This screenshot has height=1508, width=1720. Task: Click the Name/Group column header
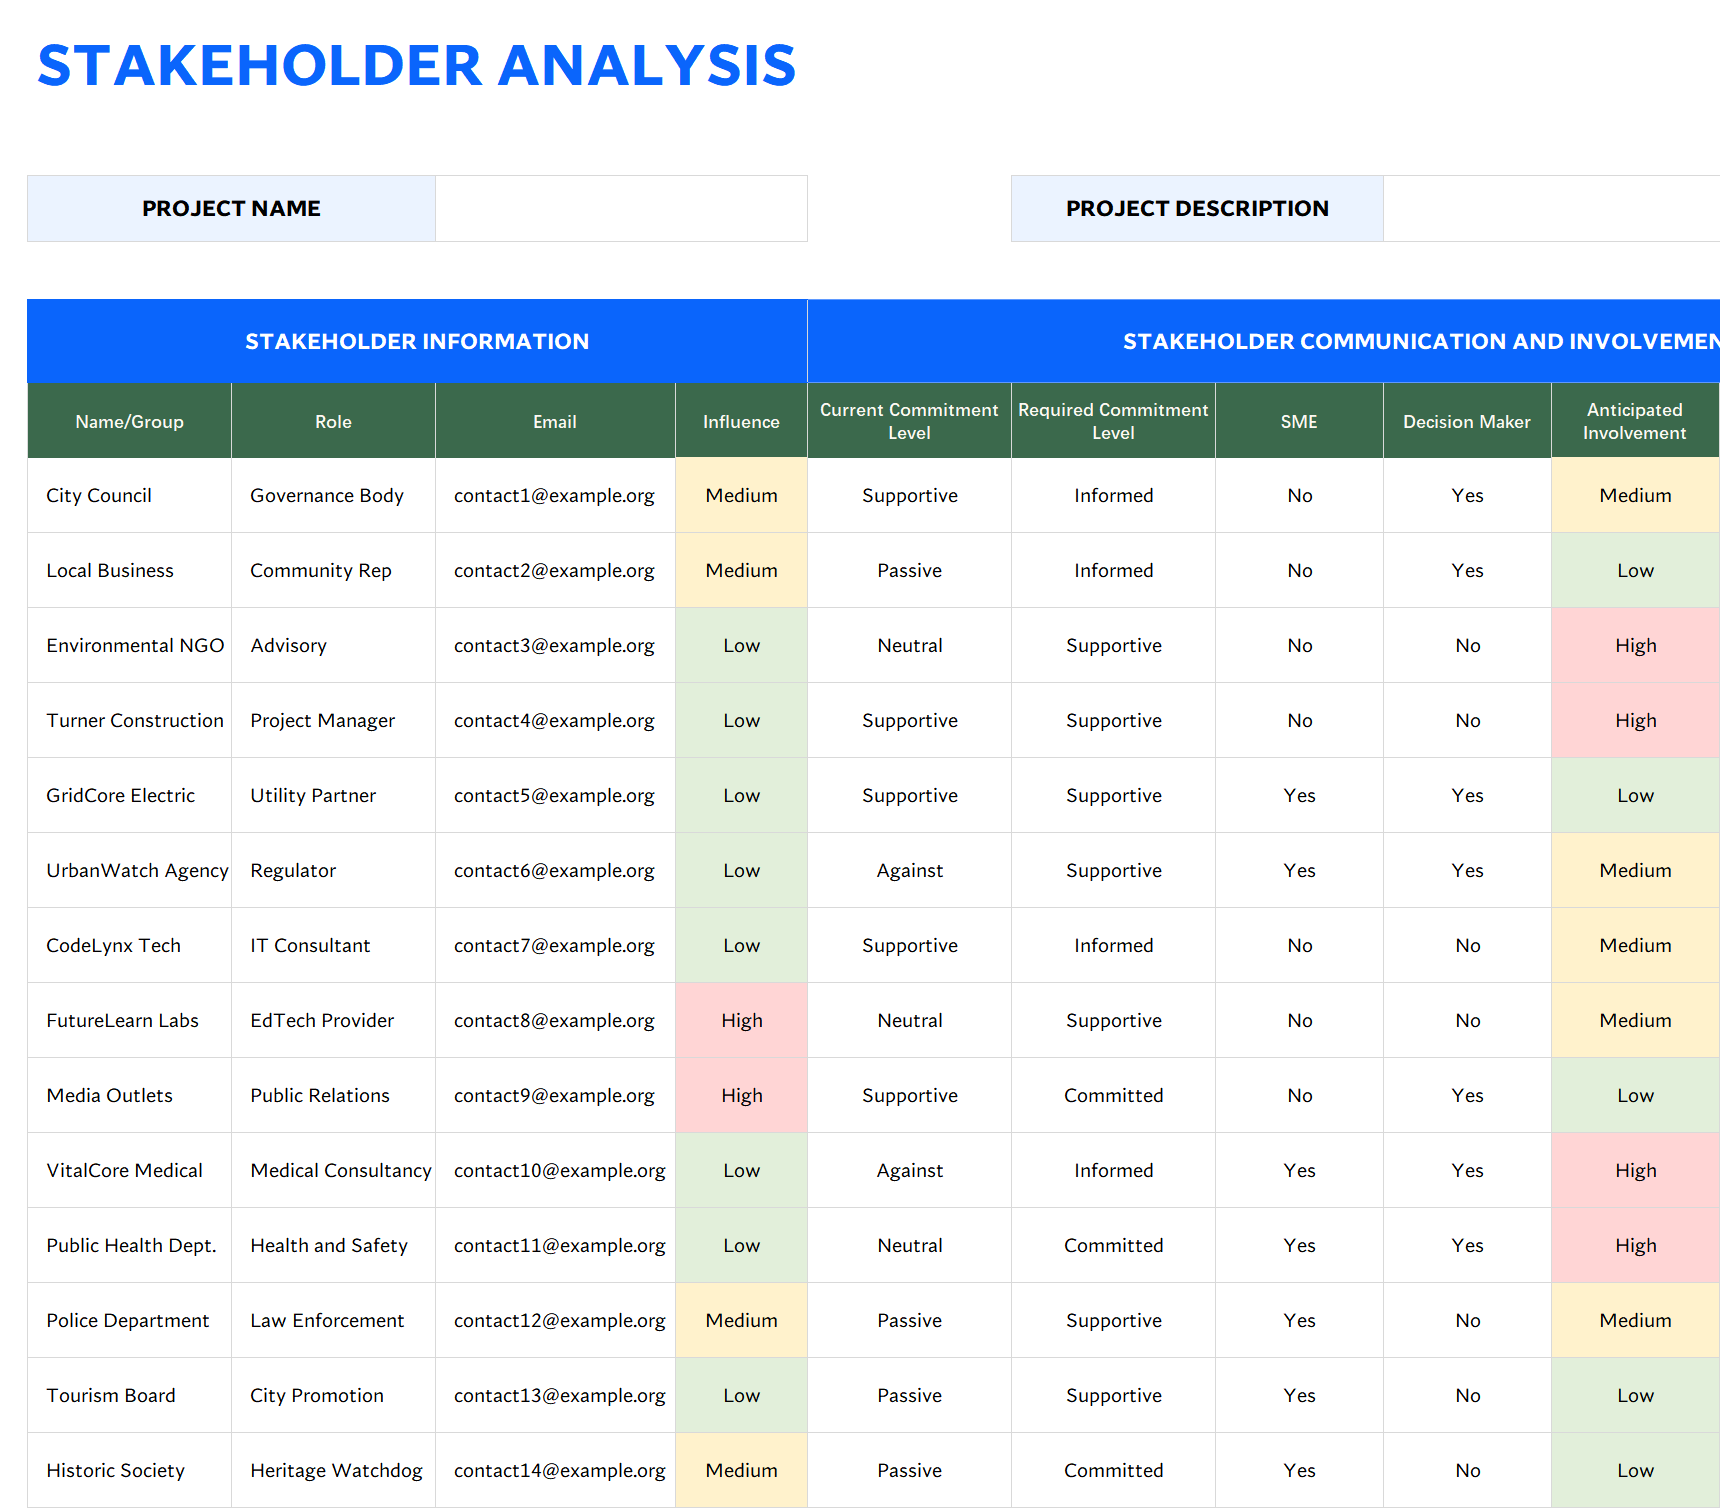[x=130, y=421]
